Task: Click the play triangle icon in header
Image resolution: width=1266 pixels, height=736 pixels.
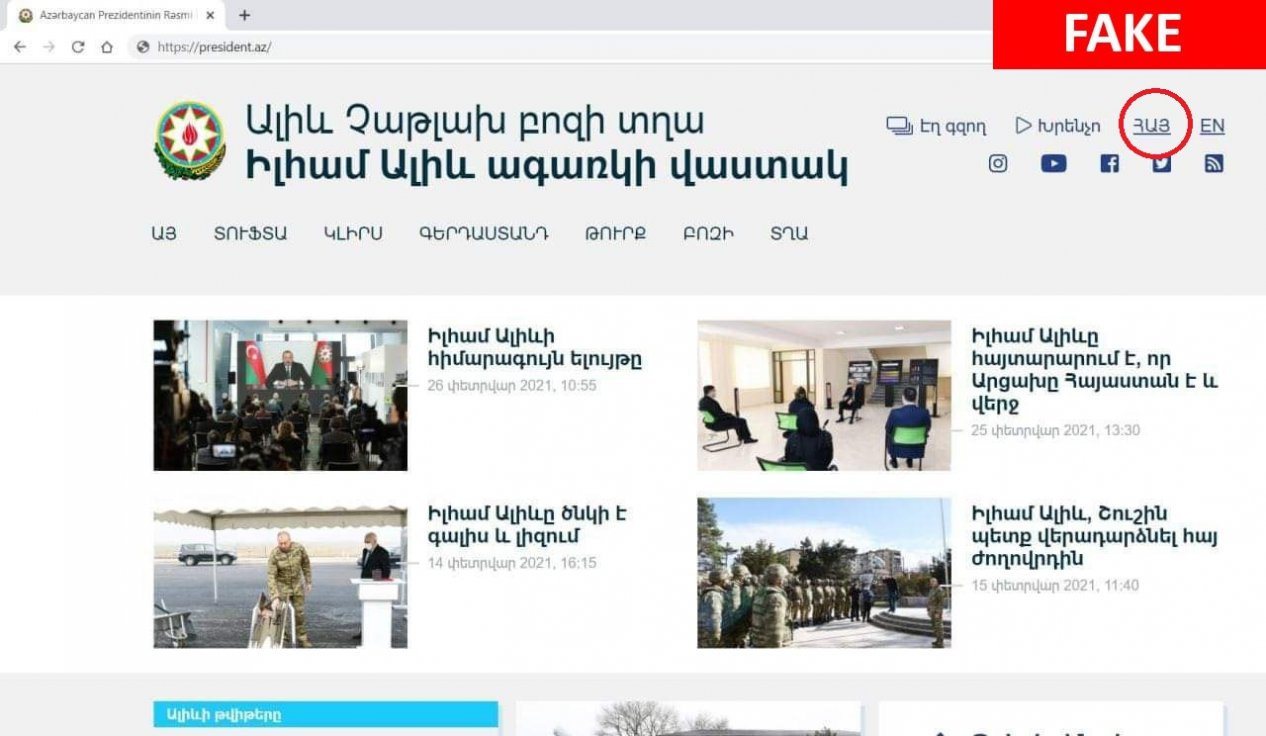Action: pos(1023,126)
